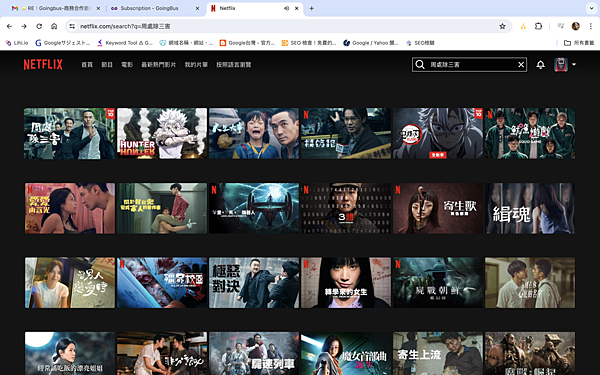
Task: Go forward using browser forward arrow
Action: click(x=24, y=26)
